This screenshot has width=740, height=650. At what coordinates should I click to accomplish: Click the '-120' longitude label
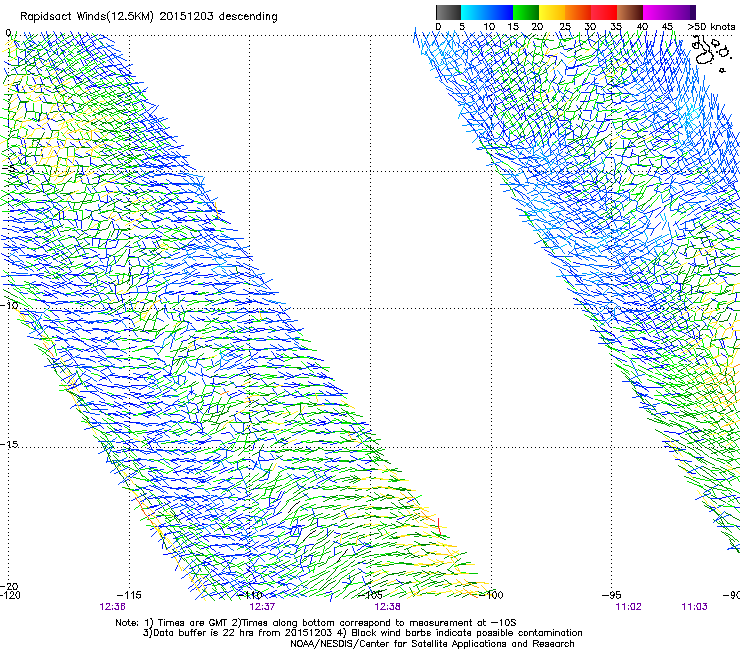click(10, 595)
